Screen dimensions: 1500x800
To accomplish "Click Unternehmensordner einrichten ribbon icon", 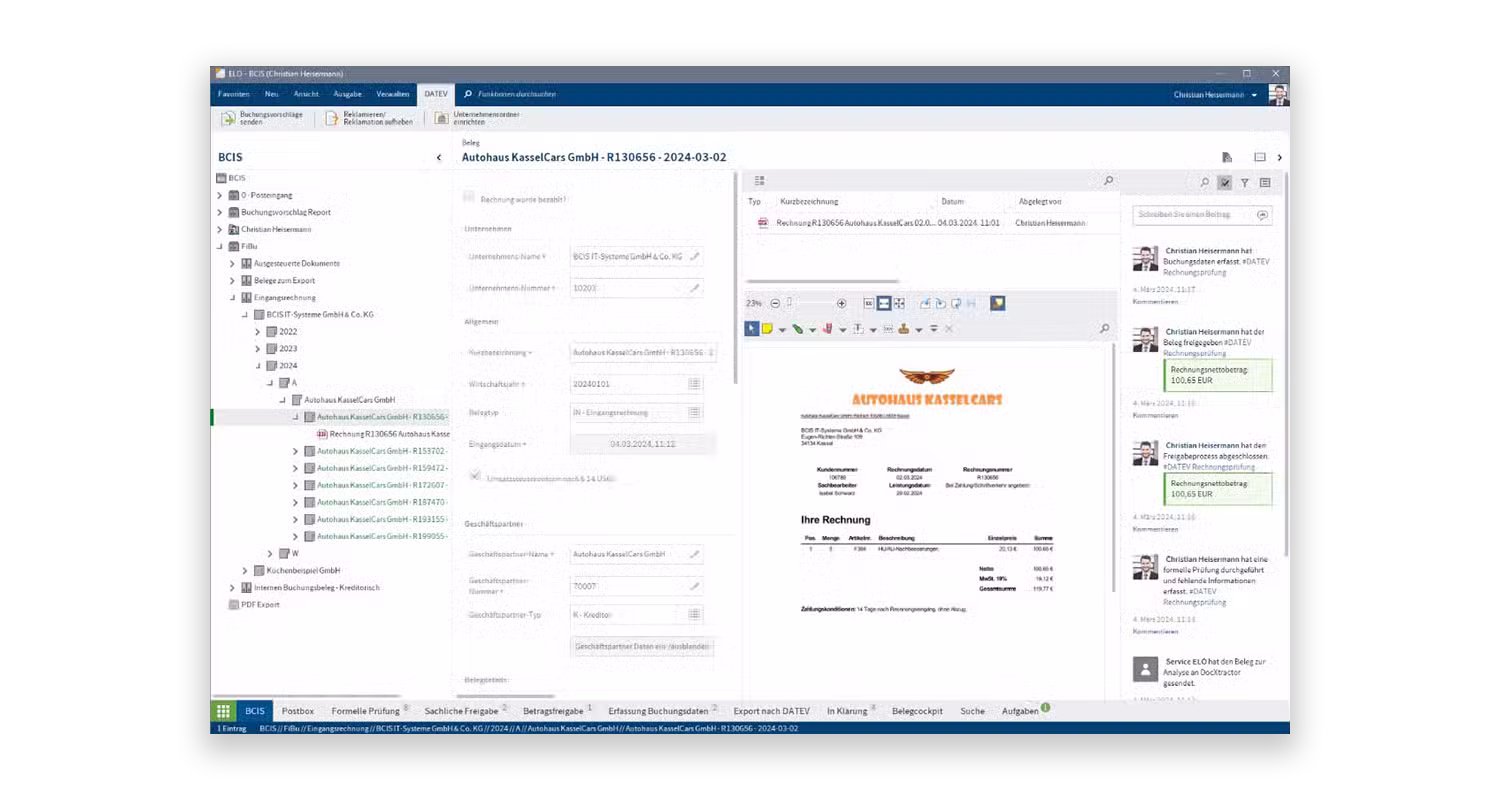I will 442,118.
